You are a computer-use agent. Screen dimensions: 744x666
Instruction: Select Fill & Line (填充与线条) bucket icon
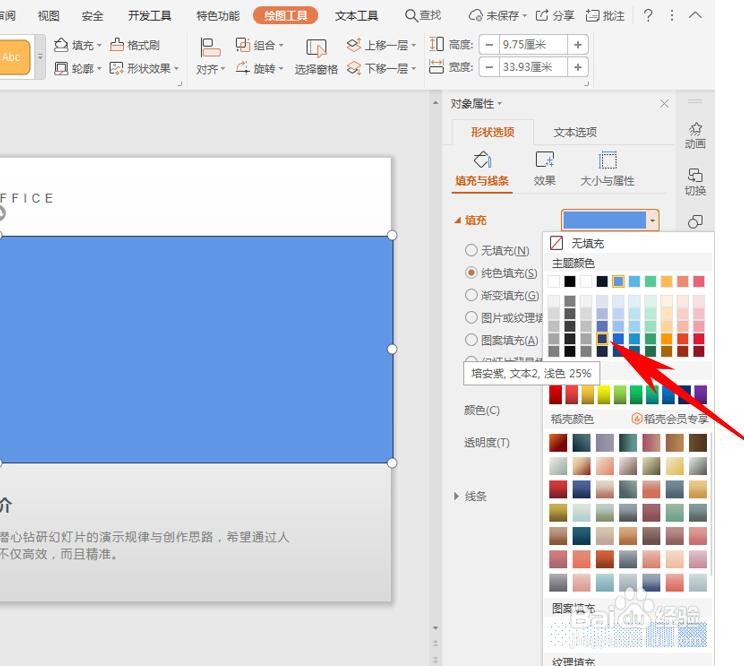[482, 160]
